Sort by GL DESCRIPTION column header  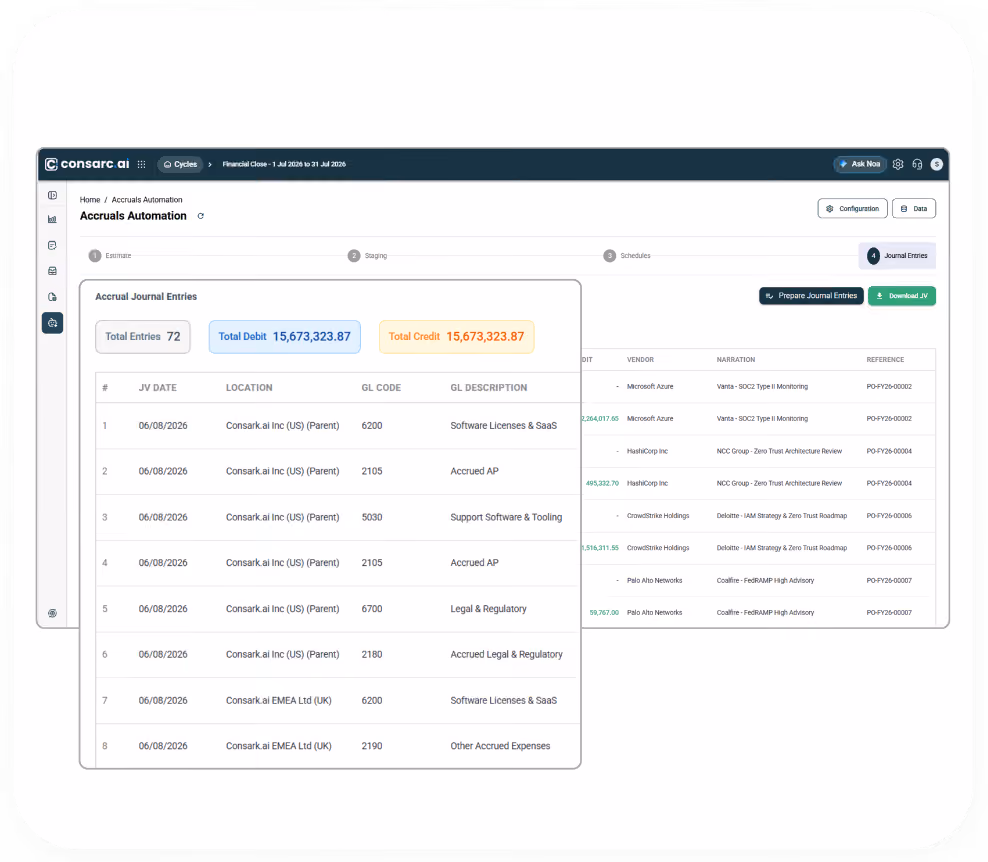click(489, 388)
